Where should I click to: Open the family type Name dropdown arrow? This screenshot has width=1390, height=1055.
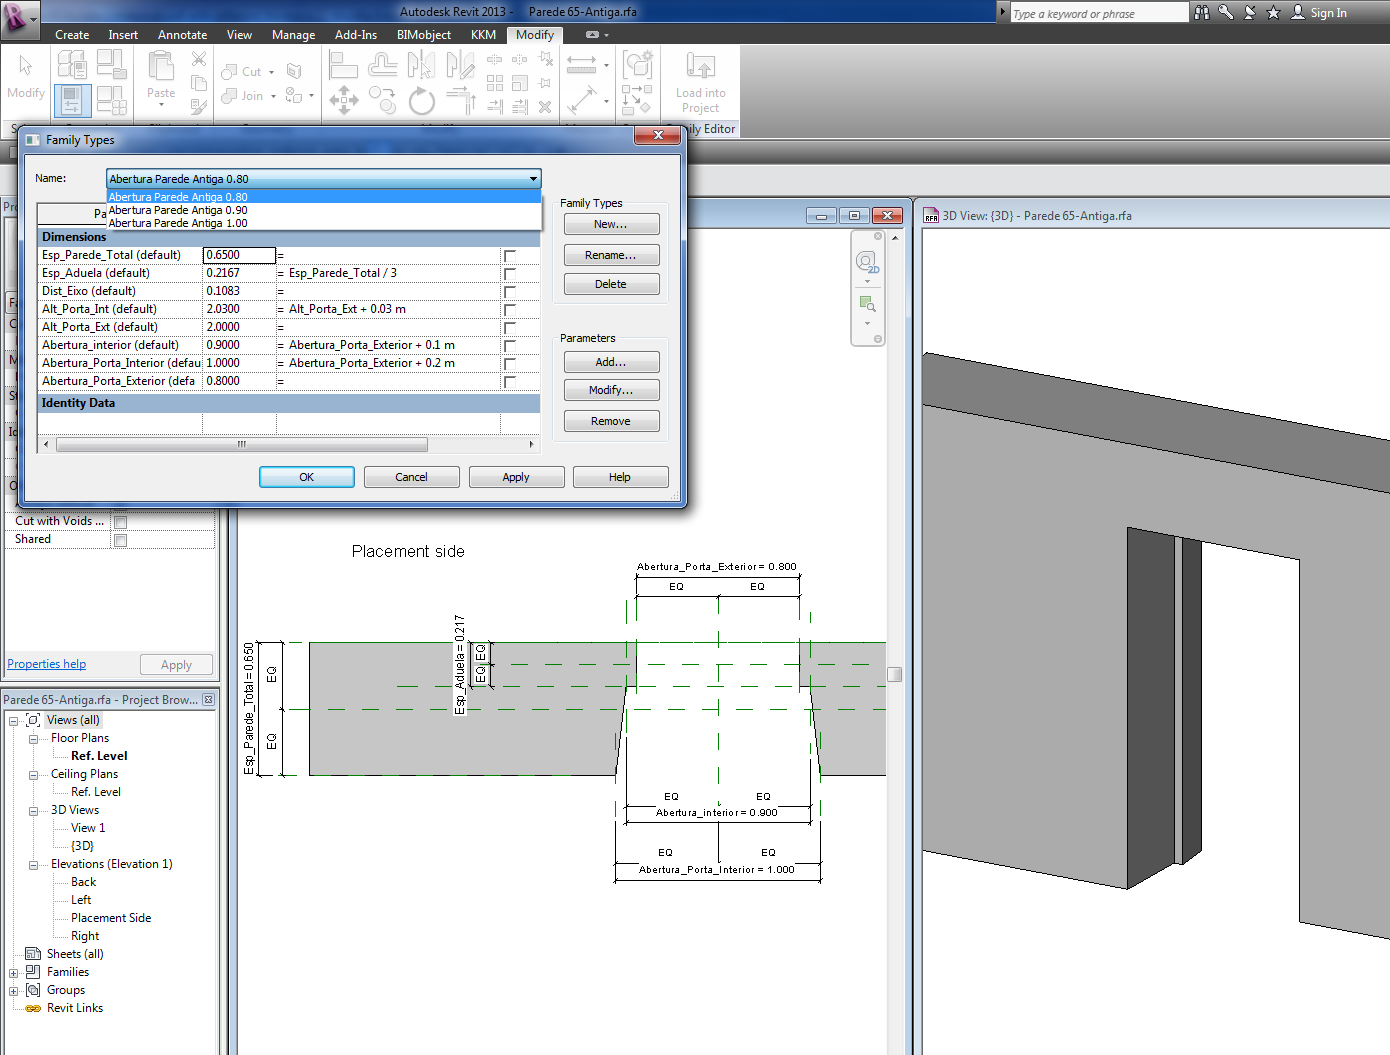click(533, 179)
